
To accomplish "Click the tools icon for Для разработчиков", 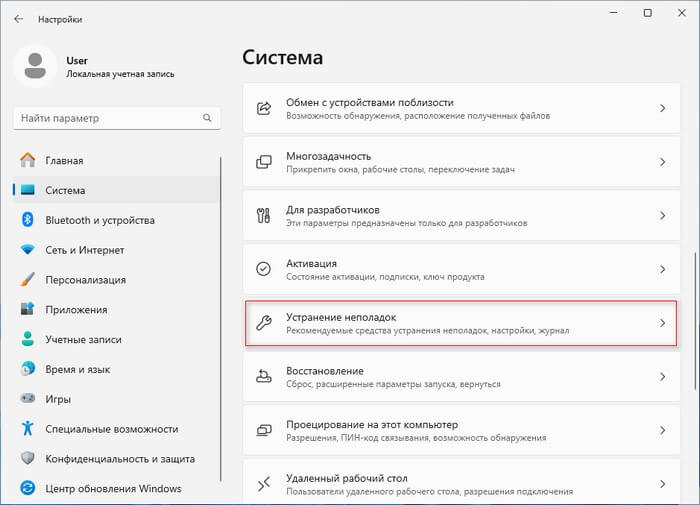I will click(264, 215).
